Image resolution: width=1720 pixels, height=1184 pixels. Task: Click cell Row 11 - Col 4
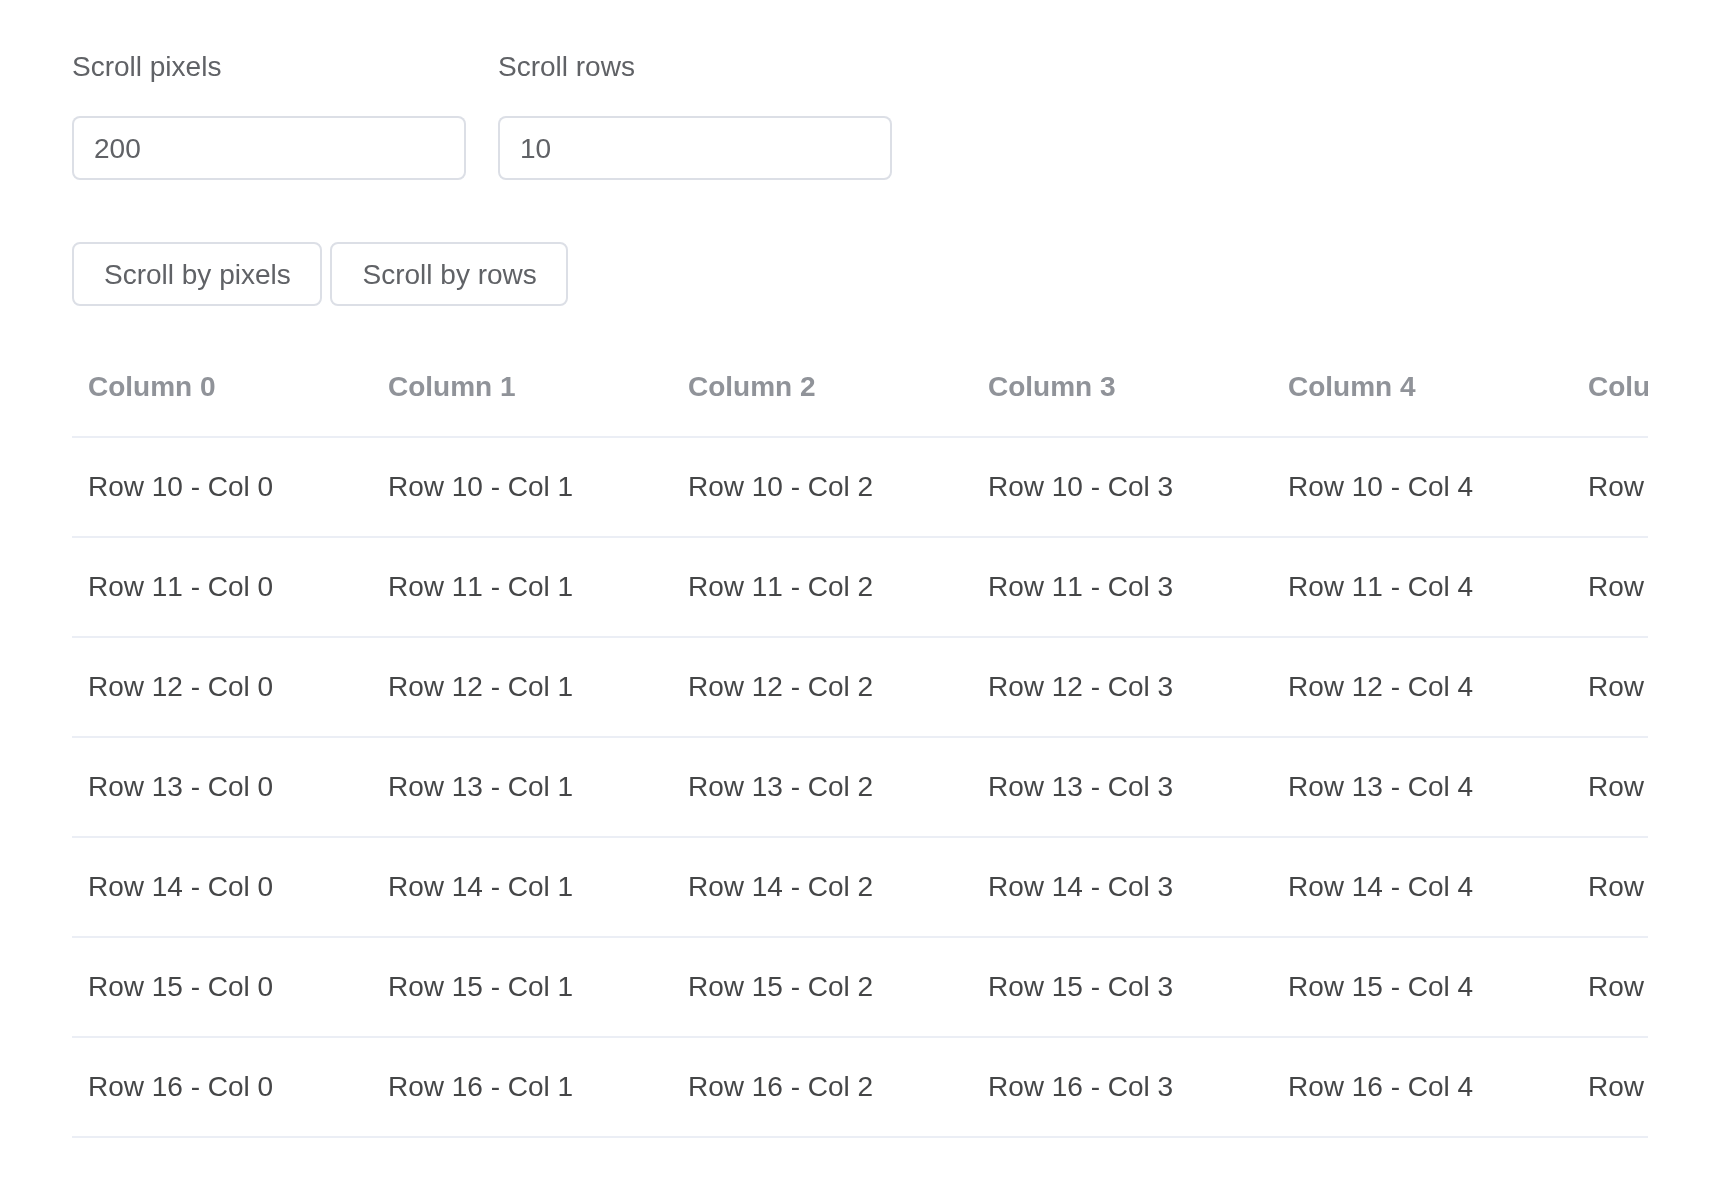click(x=1422, y=587)
